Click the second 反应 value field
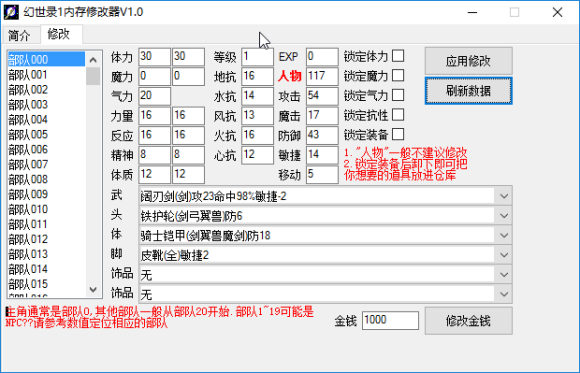580x373 pixels. (x=188, y=135)
